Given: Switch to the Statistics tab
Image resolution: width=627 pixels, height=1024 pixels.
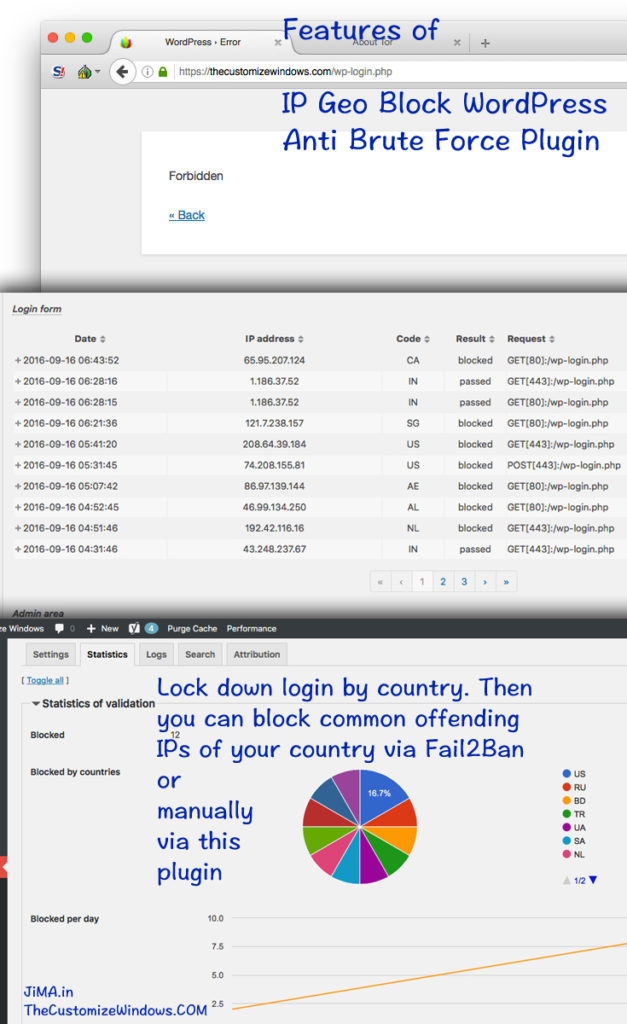Looking at the screenshot, I should (x=107, y=654).
